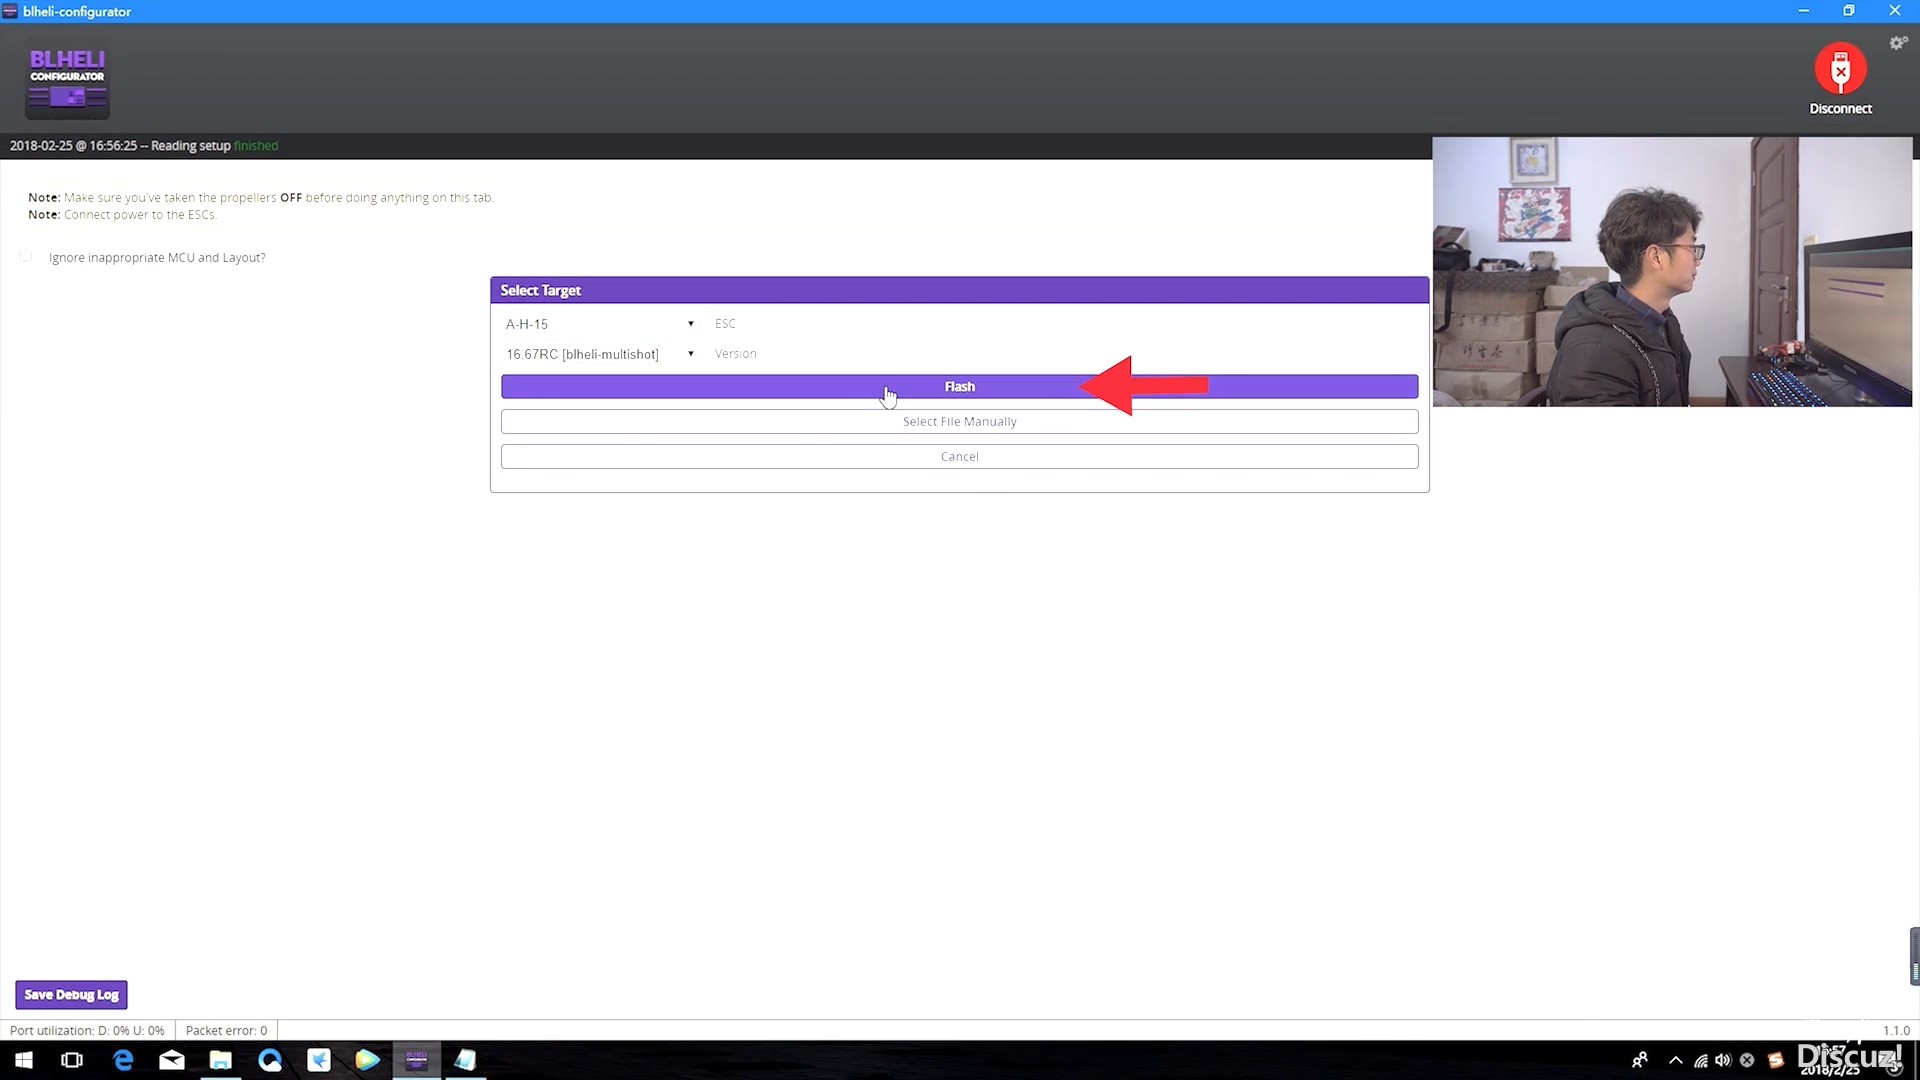Click the 'Select Target' panel header
This screenshot has width=1920, height=1080.
click(959, 290)
